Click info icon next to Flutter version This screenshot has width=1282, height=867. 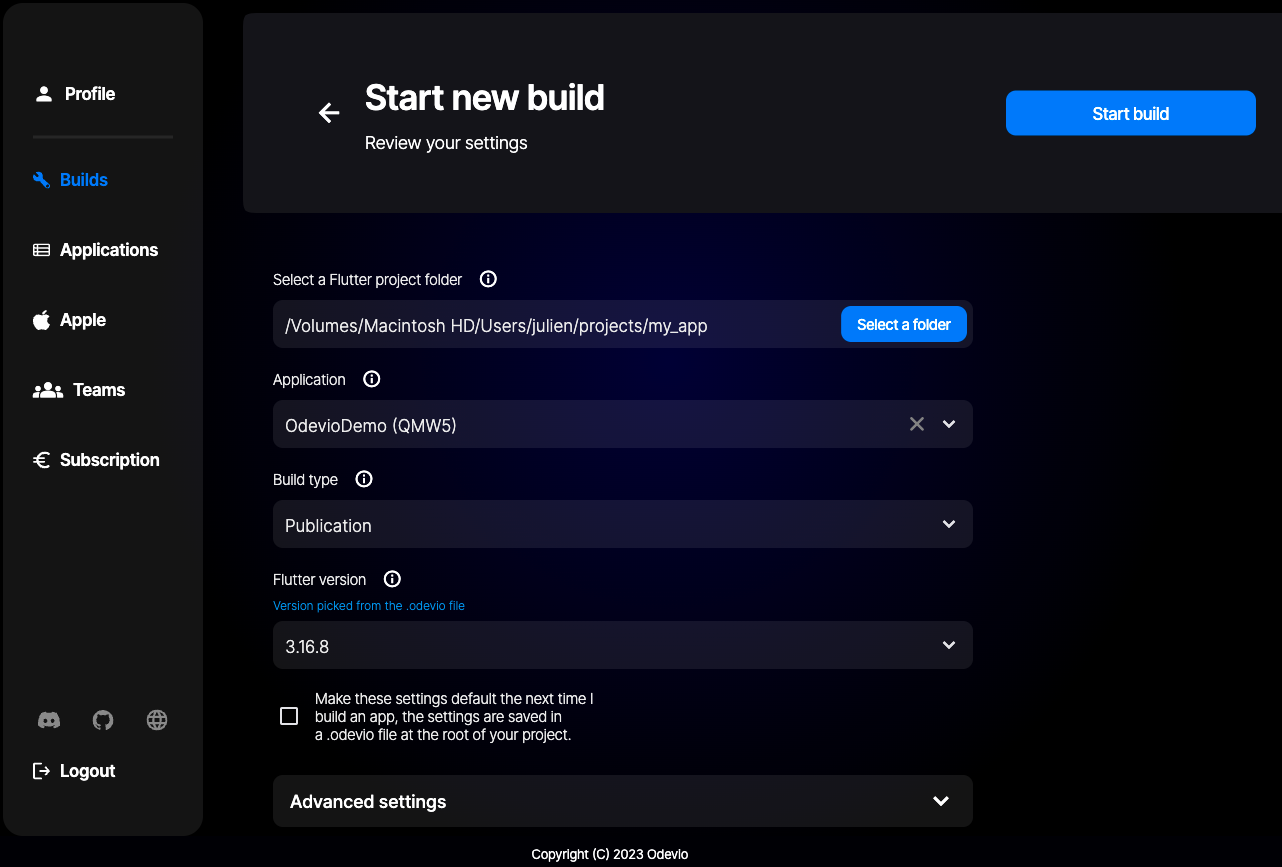click(x=392, y=579)
